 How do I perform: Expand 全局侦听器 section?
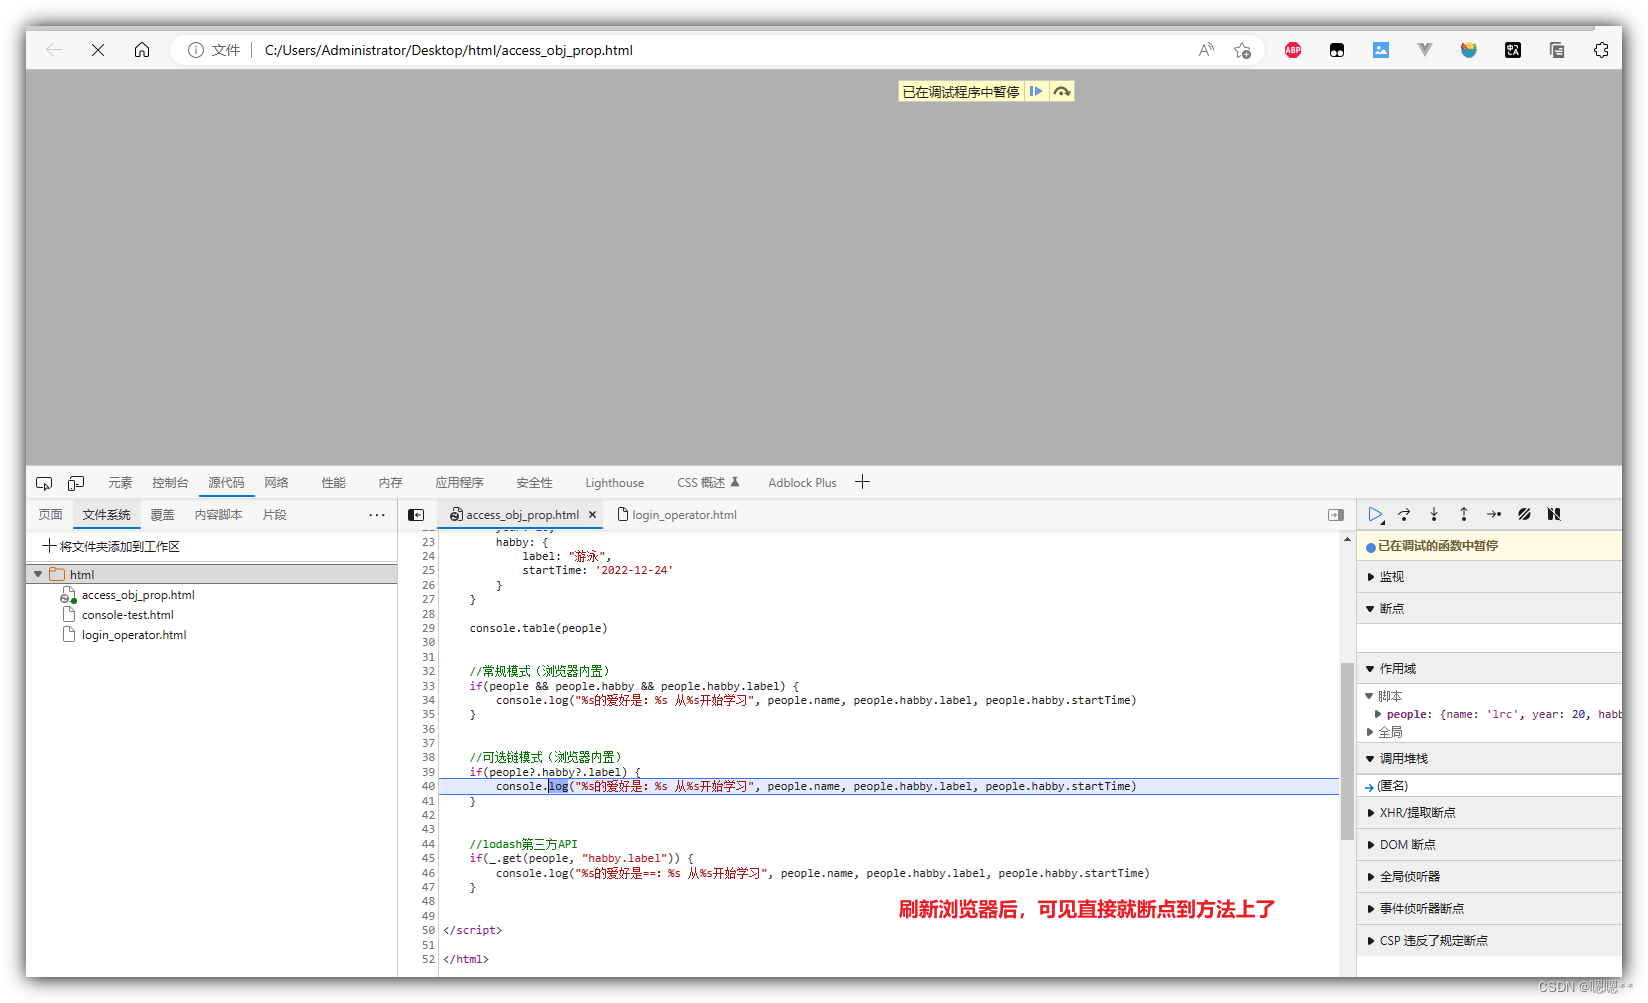pyautogui.click(x=1489, y=877)
